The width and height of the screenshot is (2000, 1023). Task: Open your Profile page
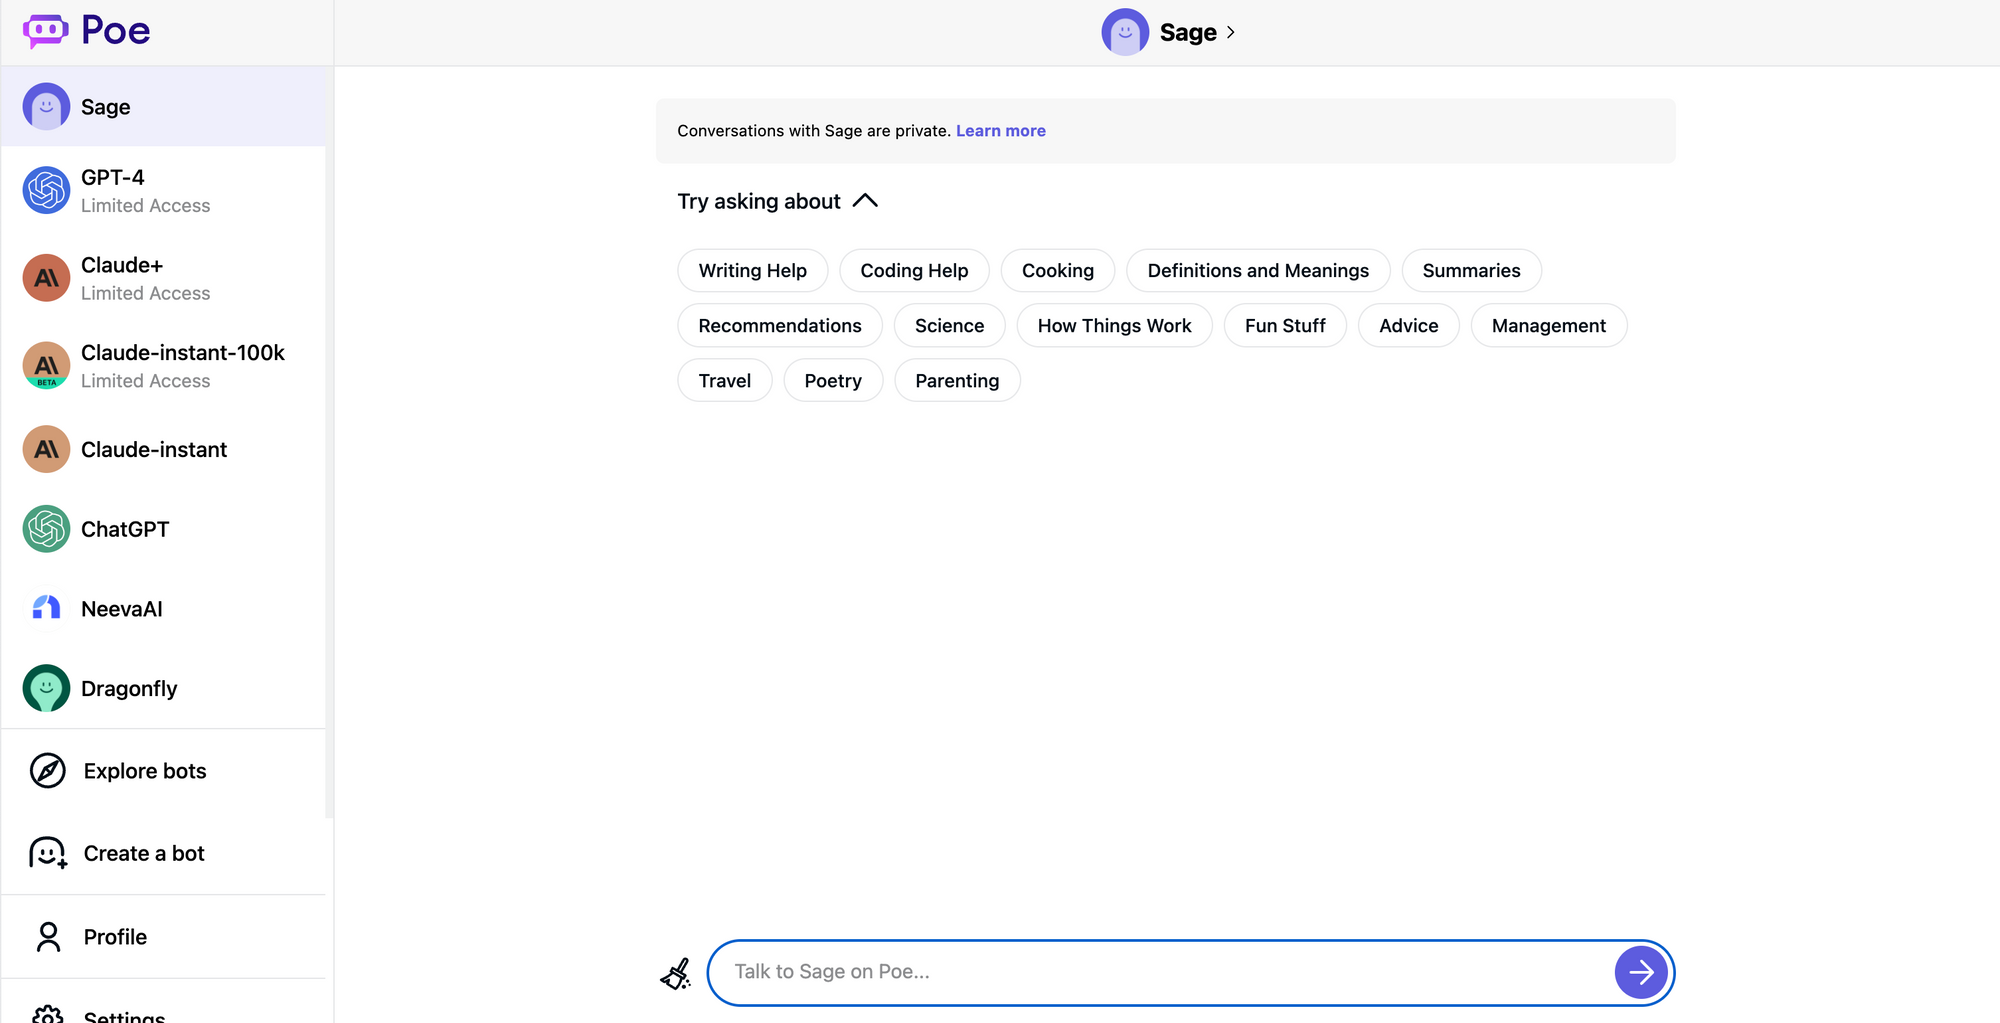[115, 936]
